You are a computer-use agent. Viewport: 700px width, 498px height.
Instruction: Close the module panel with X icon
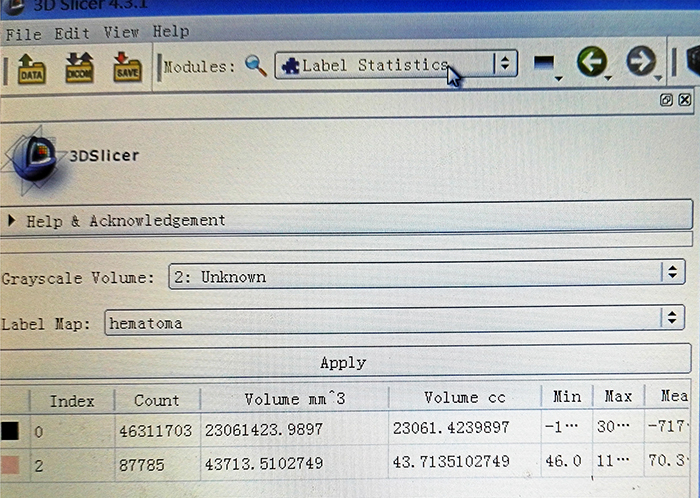coord(684,99)
